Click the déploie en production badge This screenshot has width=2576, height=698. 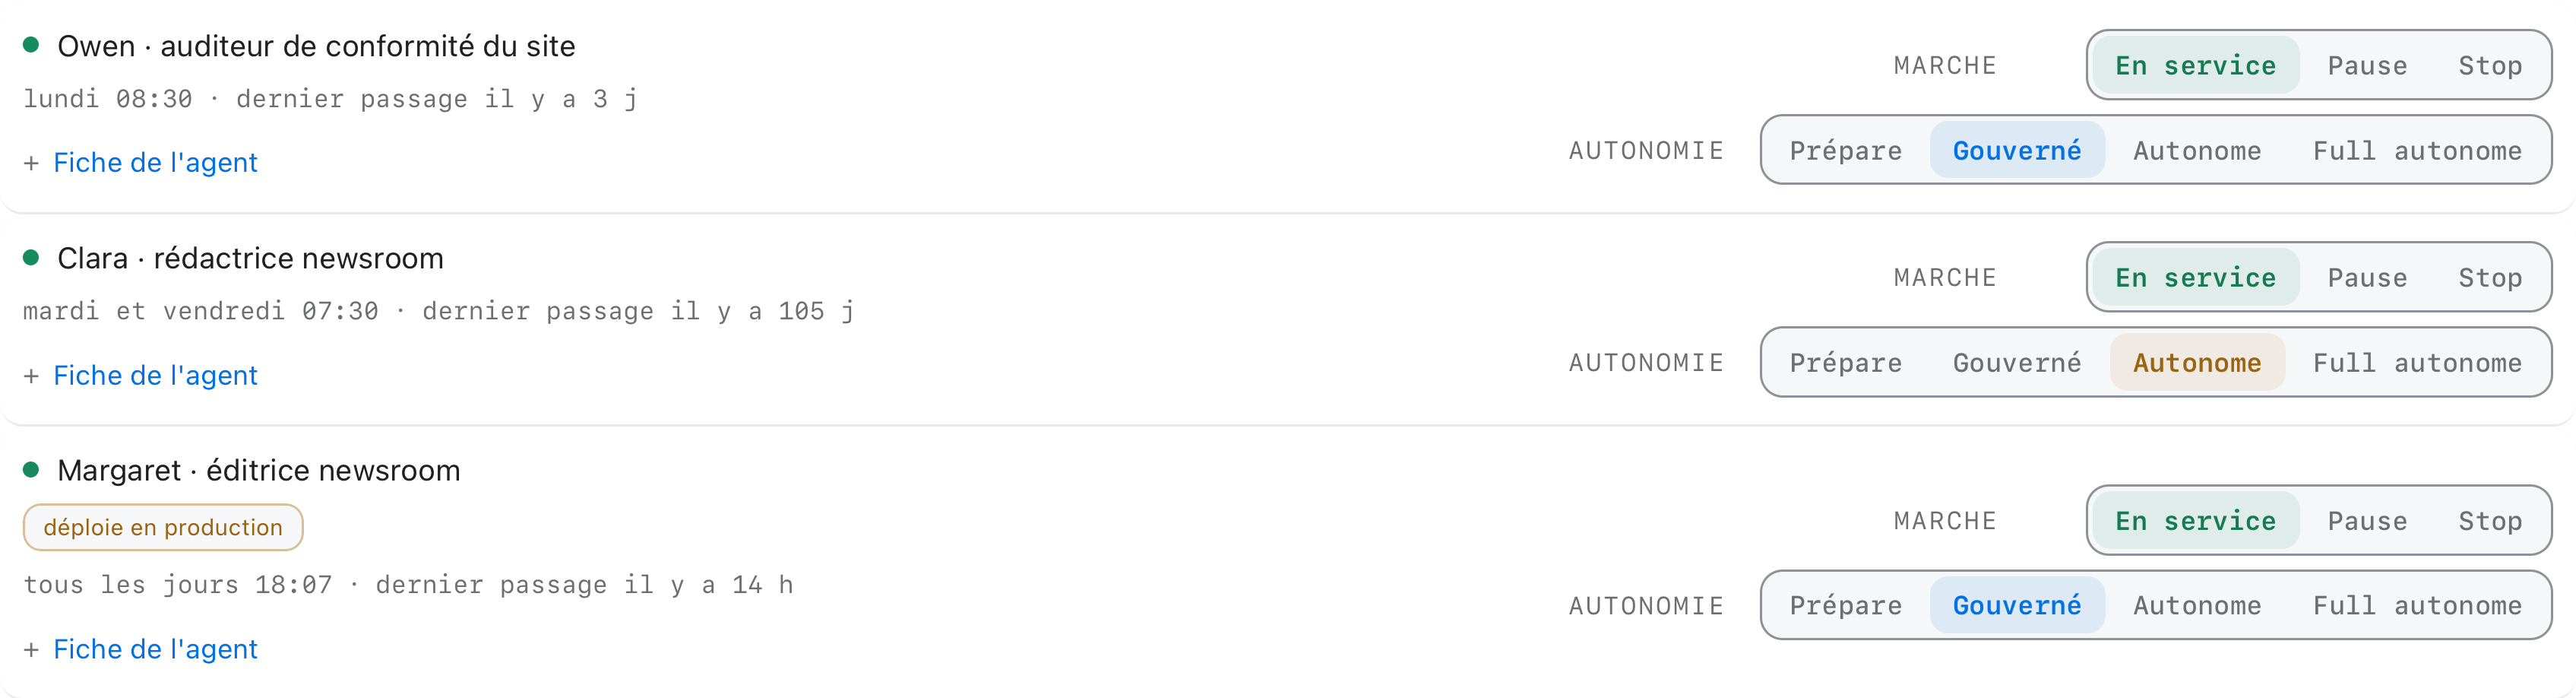click(163, 527)
